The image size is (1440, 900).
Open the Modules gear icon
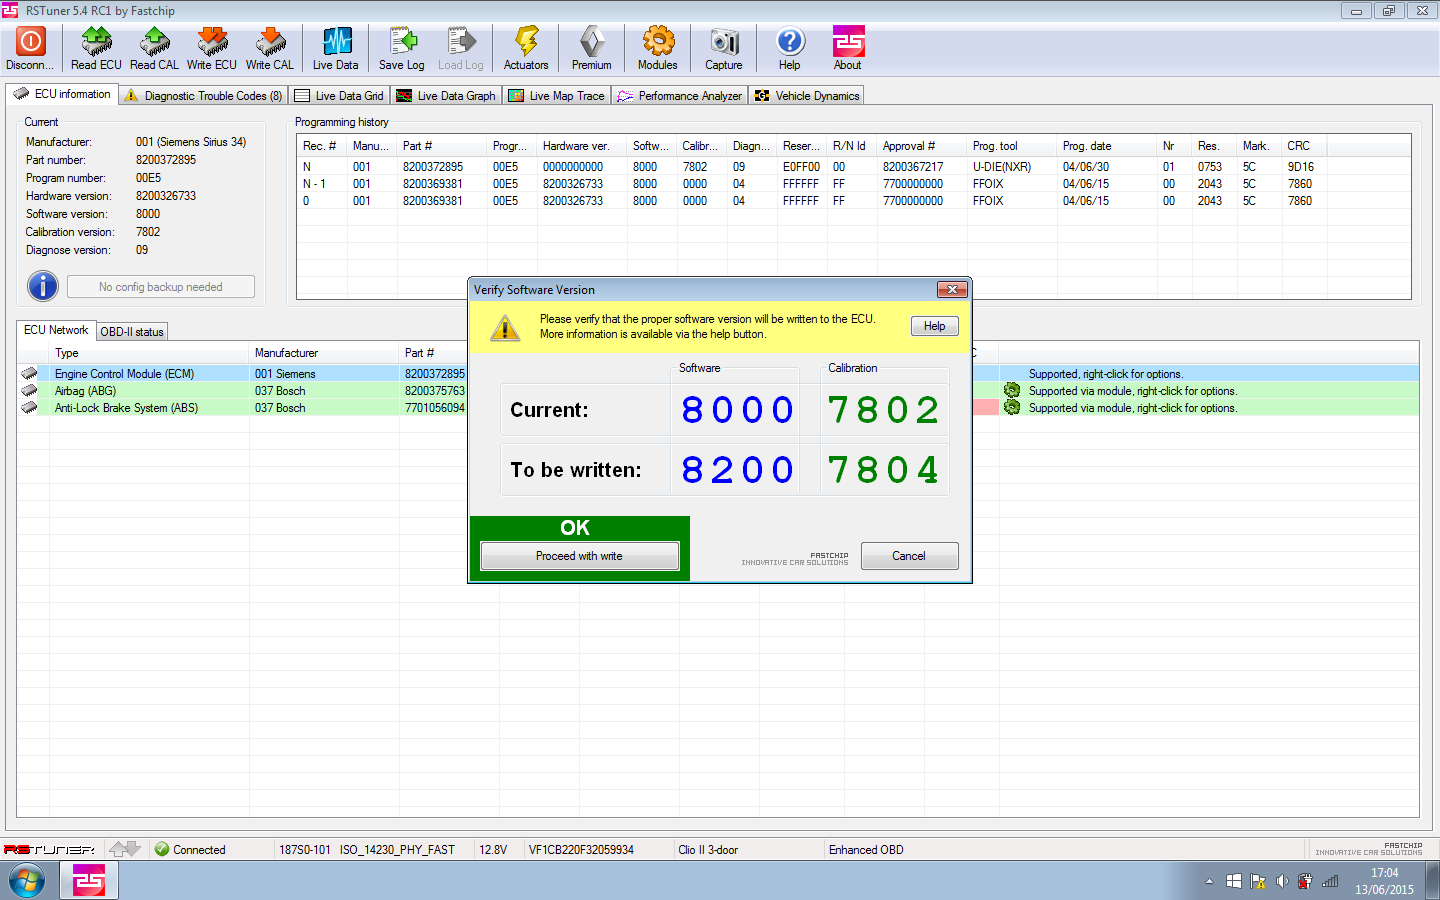tap(658, 42)
